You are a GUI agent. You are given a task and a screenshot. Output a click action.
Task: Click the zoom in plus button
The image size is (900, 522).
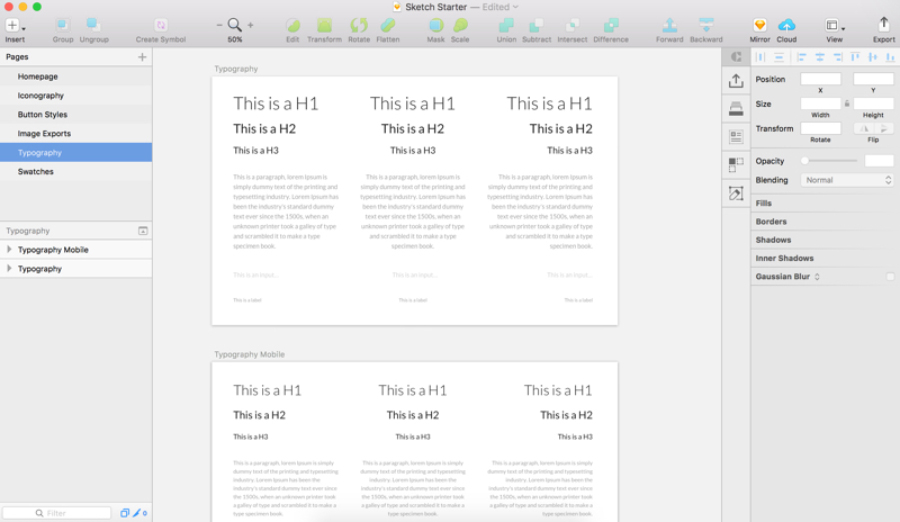(250, 25)
